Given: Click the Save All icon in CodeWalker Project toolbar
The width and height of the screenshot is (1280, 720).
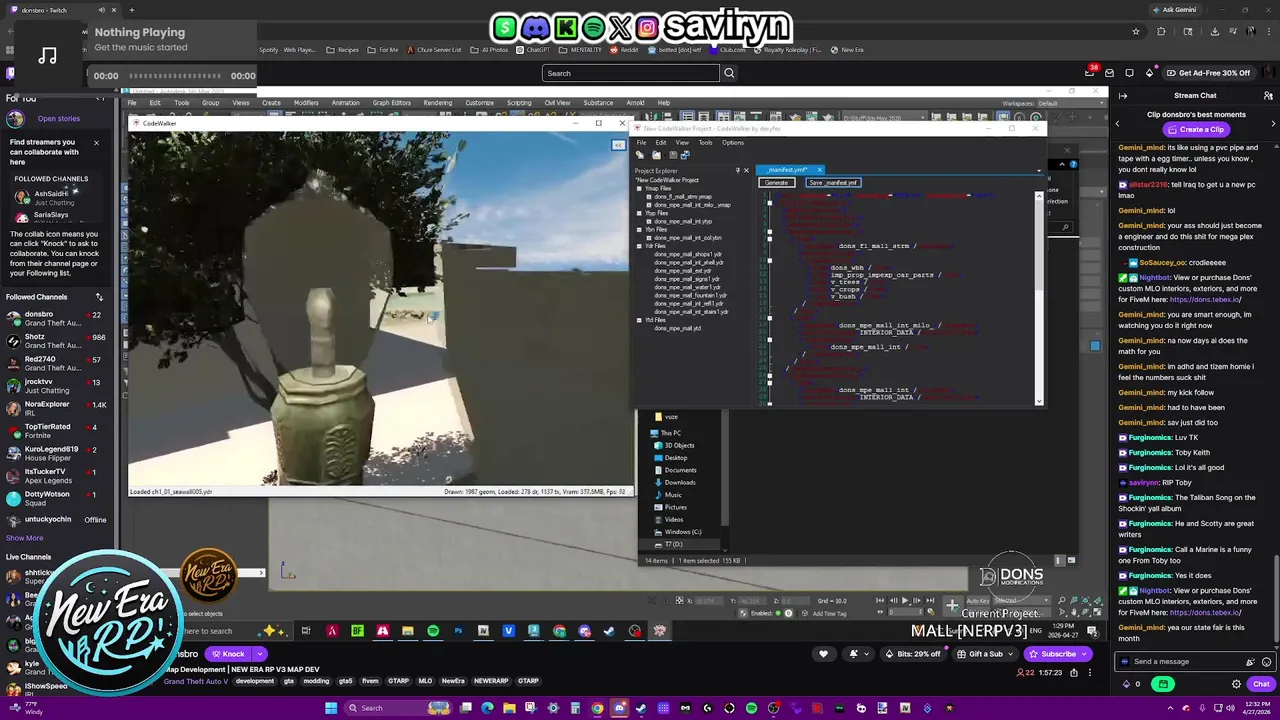Looking at the screenshot, I should (x=685, y=155).
